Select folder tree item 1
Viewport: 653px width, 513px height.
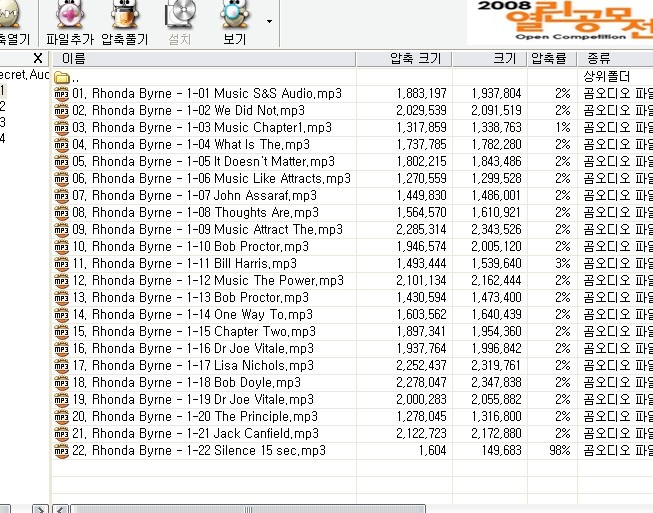pyautogui.click(x=3, y=90)
